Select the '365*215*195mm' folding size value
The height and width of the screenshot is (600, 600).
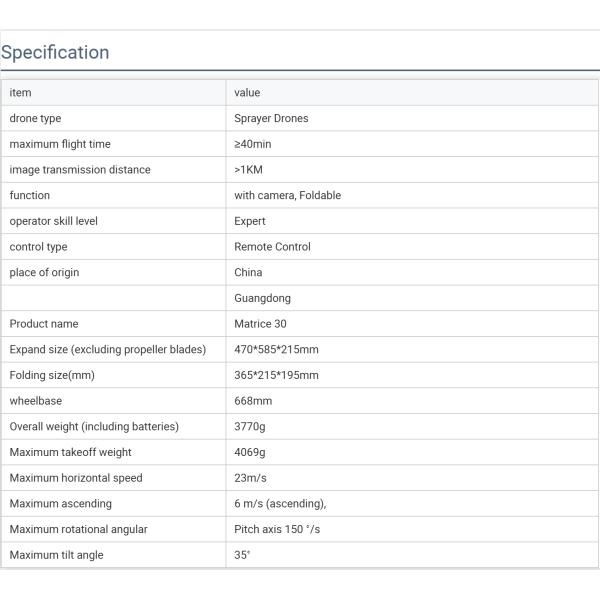pos(276,375)
